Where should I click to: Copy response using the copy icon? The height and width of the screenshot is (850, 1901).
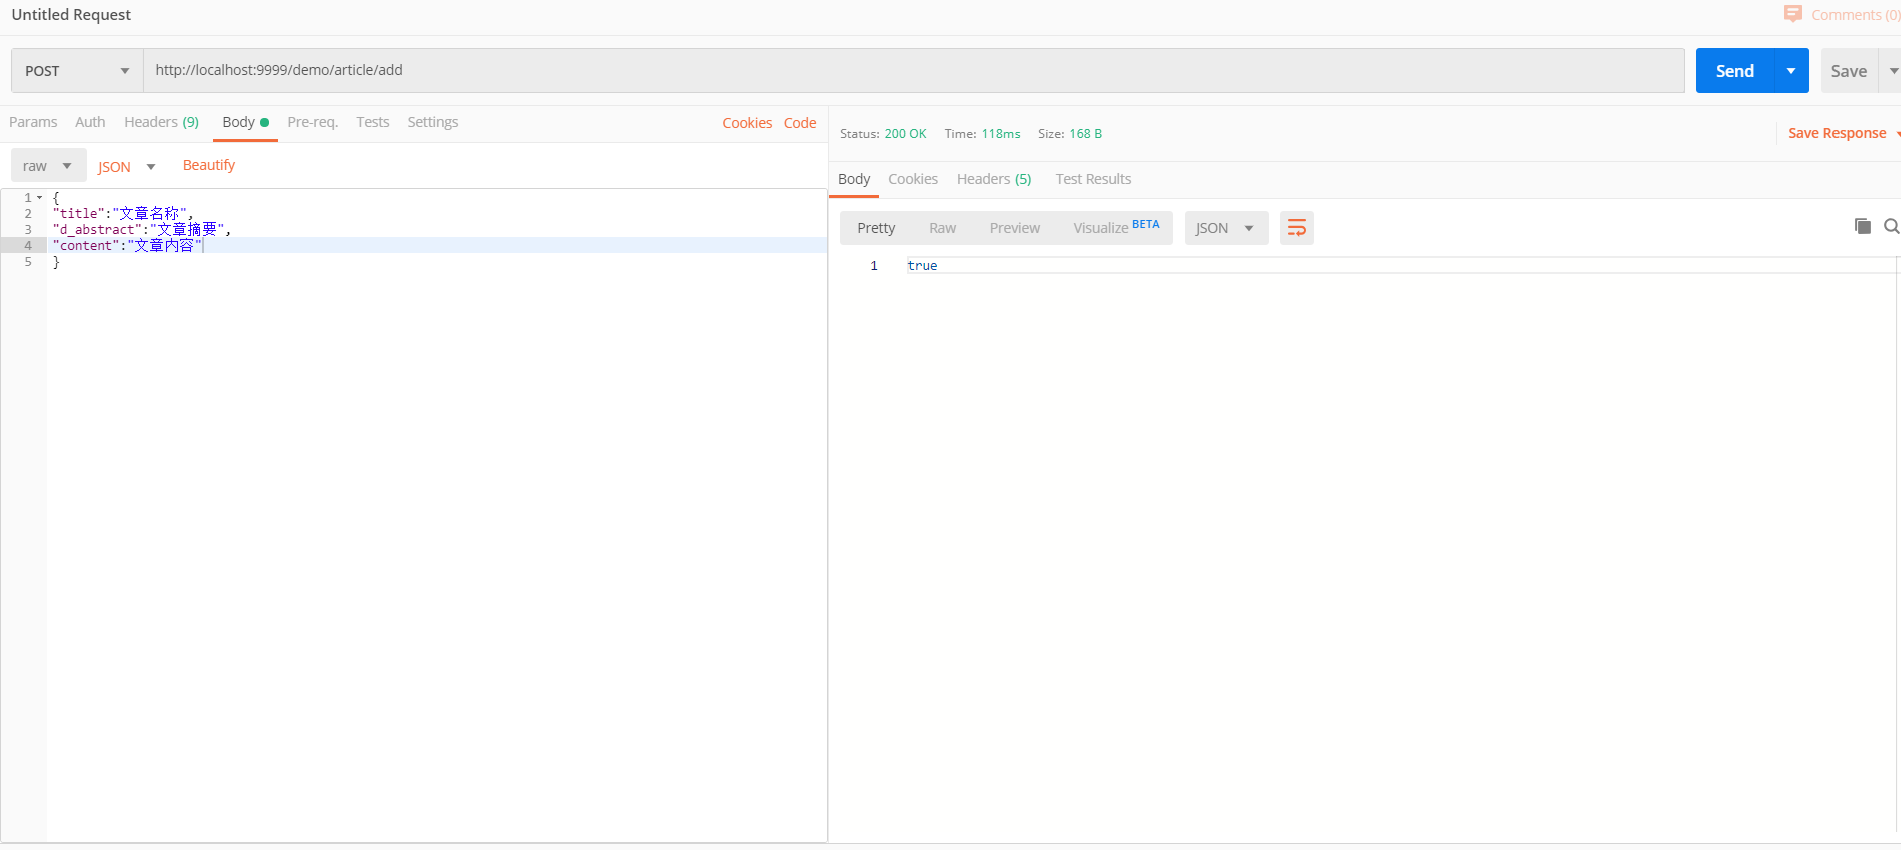[x=1862, y=226]
